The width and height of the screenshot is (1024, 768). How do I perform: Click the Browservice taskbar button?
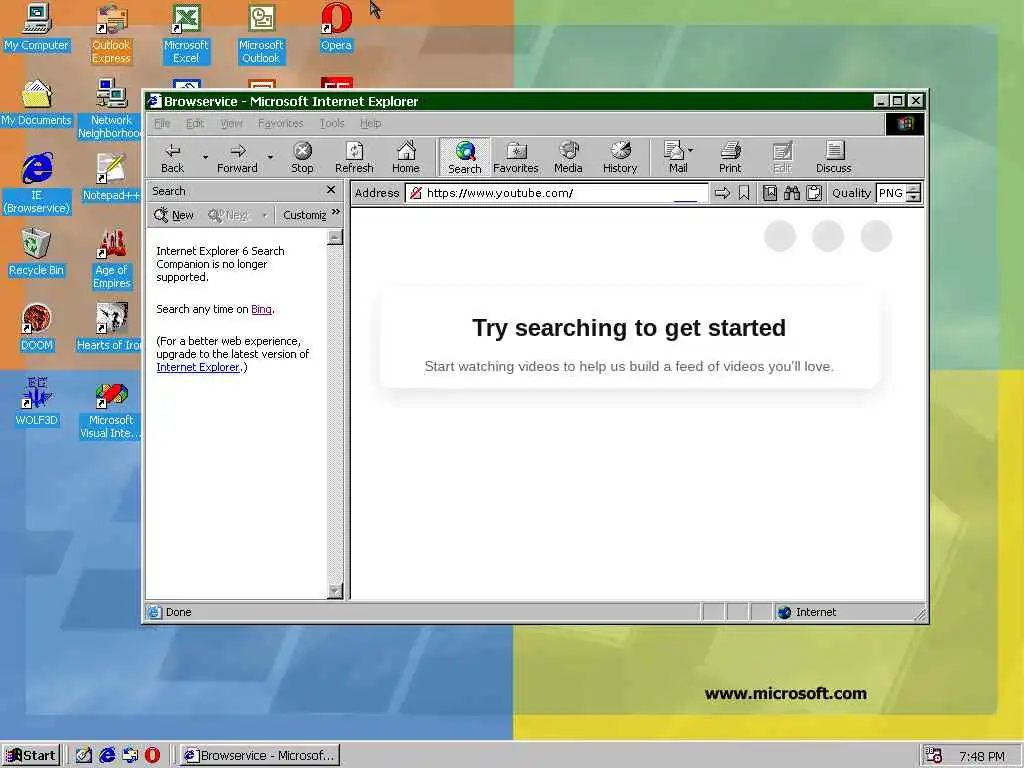pyautogui.click(x=260, y=756)
